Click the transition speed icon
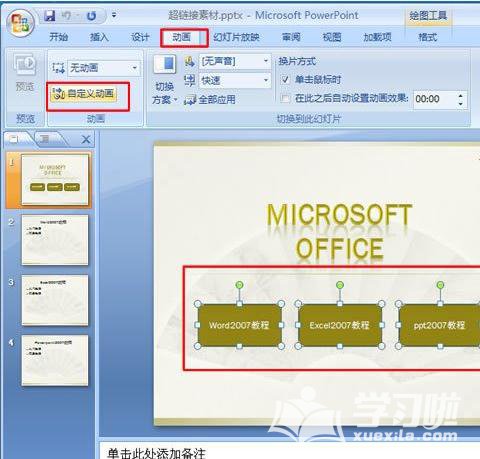The height and width of the screenshot is (459, 480). pos(190,80)
